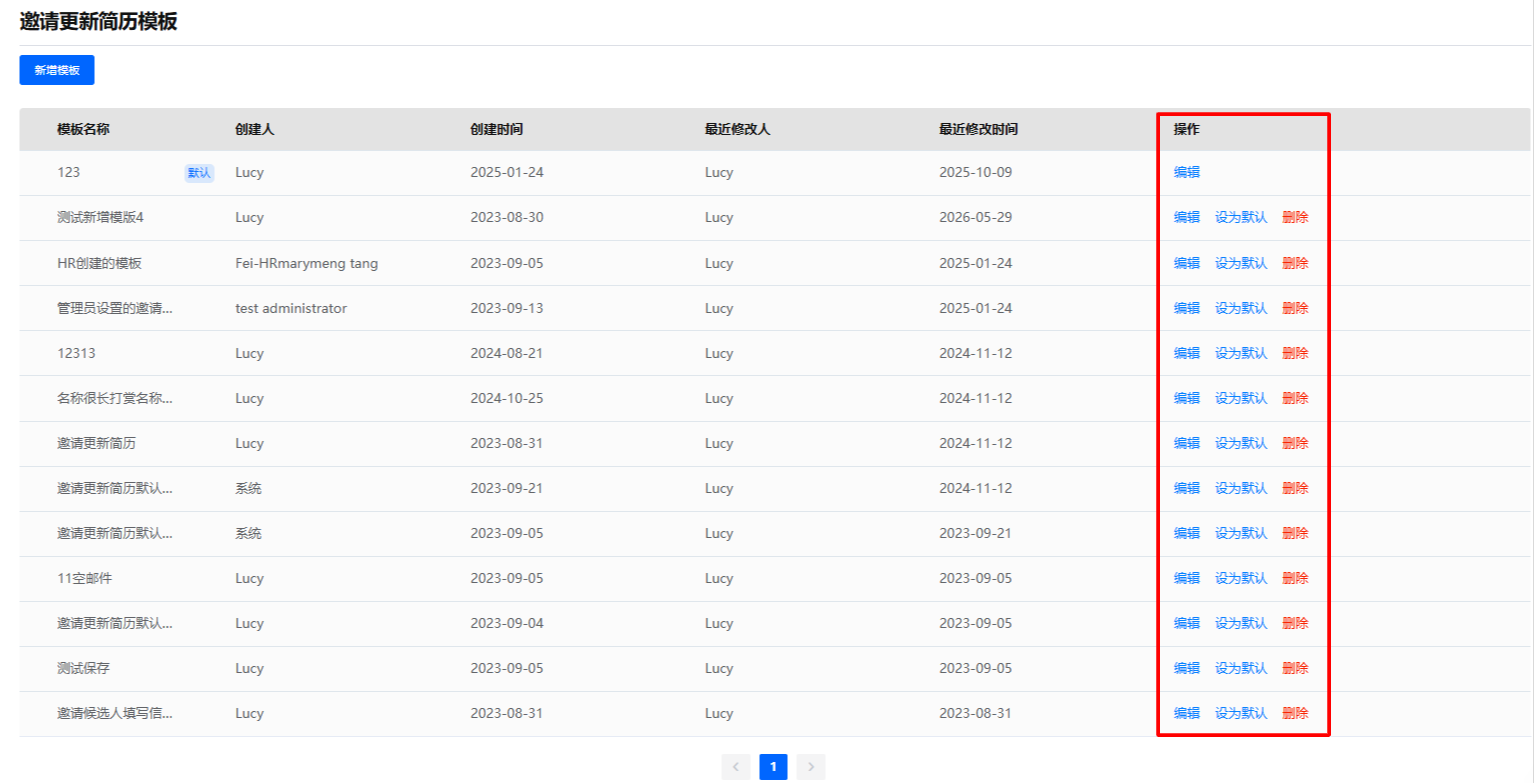Click template name 测试保存

click(x=83, y=668)
